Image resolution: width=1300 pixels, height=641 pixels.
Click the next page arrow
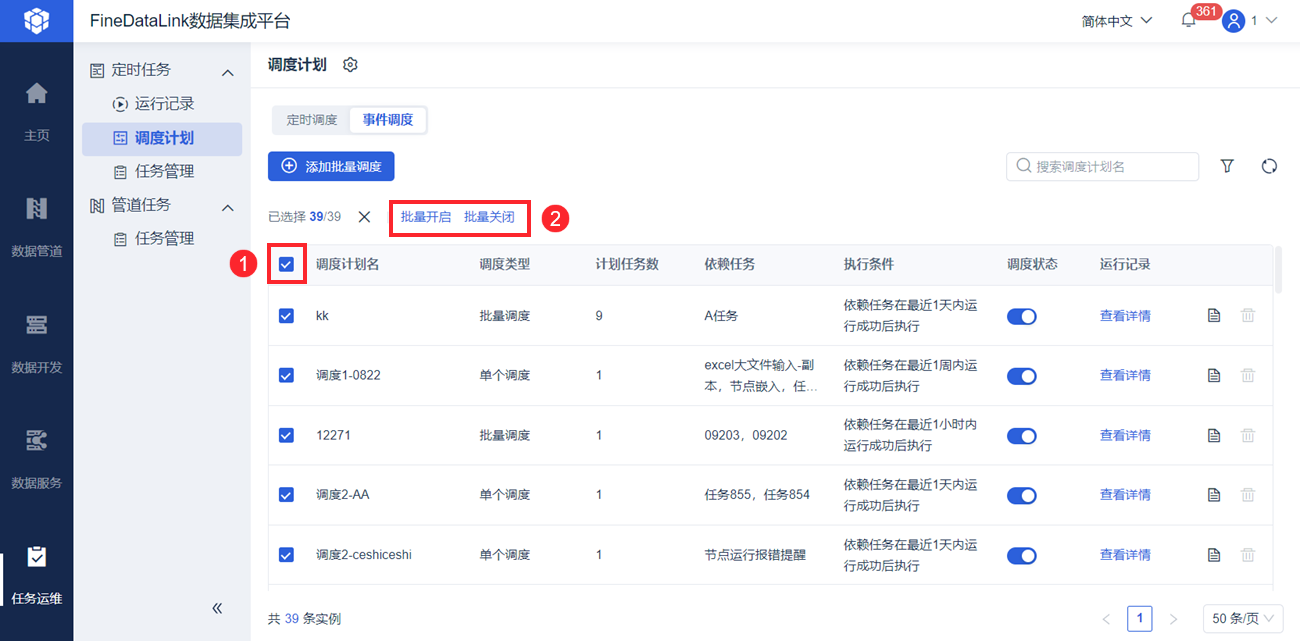click(1174, 619)
